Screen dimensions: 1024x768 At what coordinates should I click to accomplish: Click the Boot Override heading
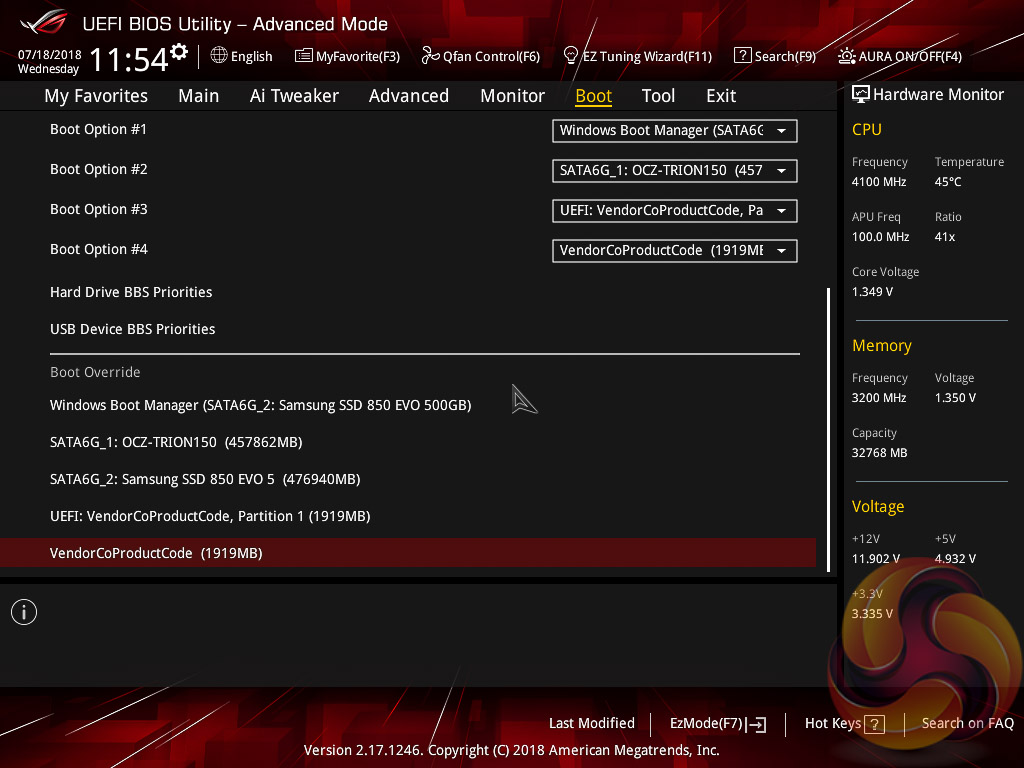(95, 372)
